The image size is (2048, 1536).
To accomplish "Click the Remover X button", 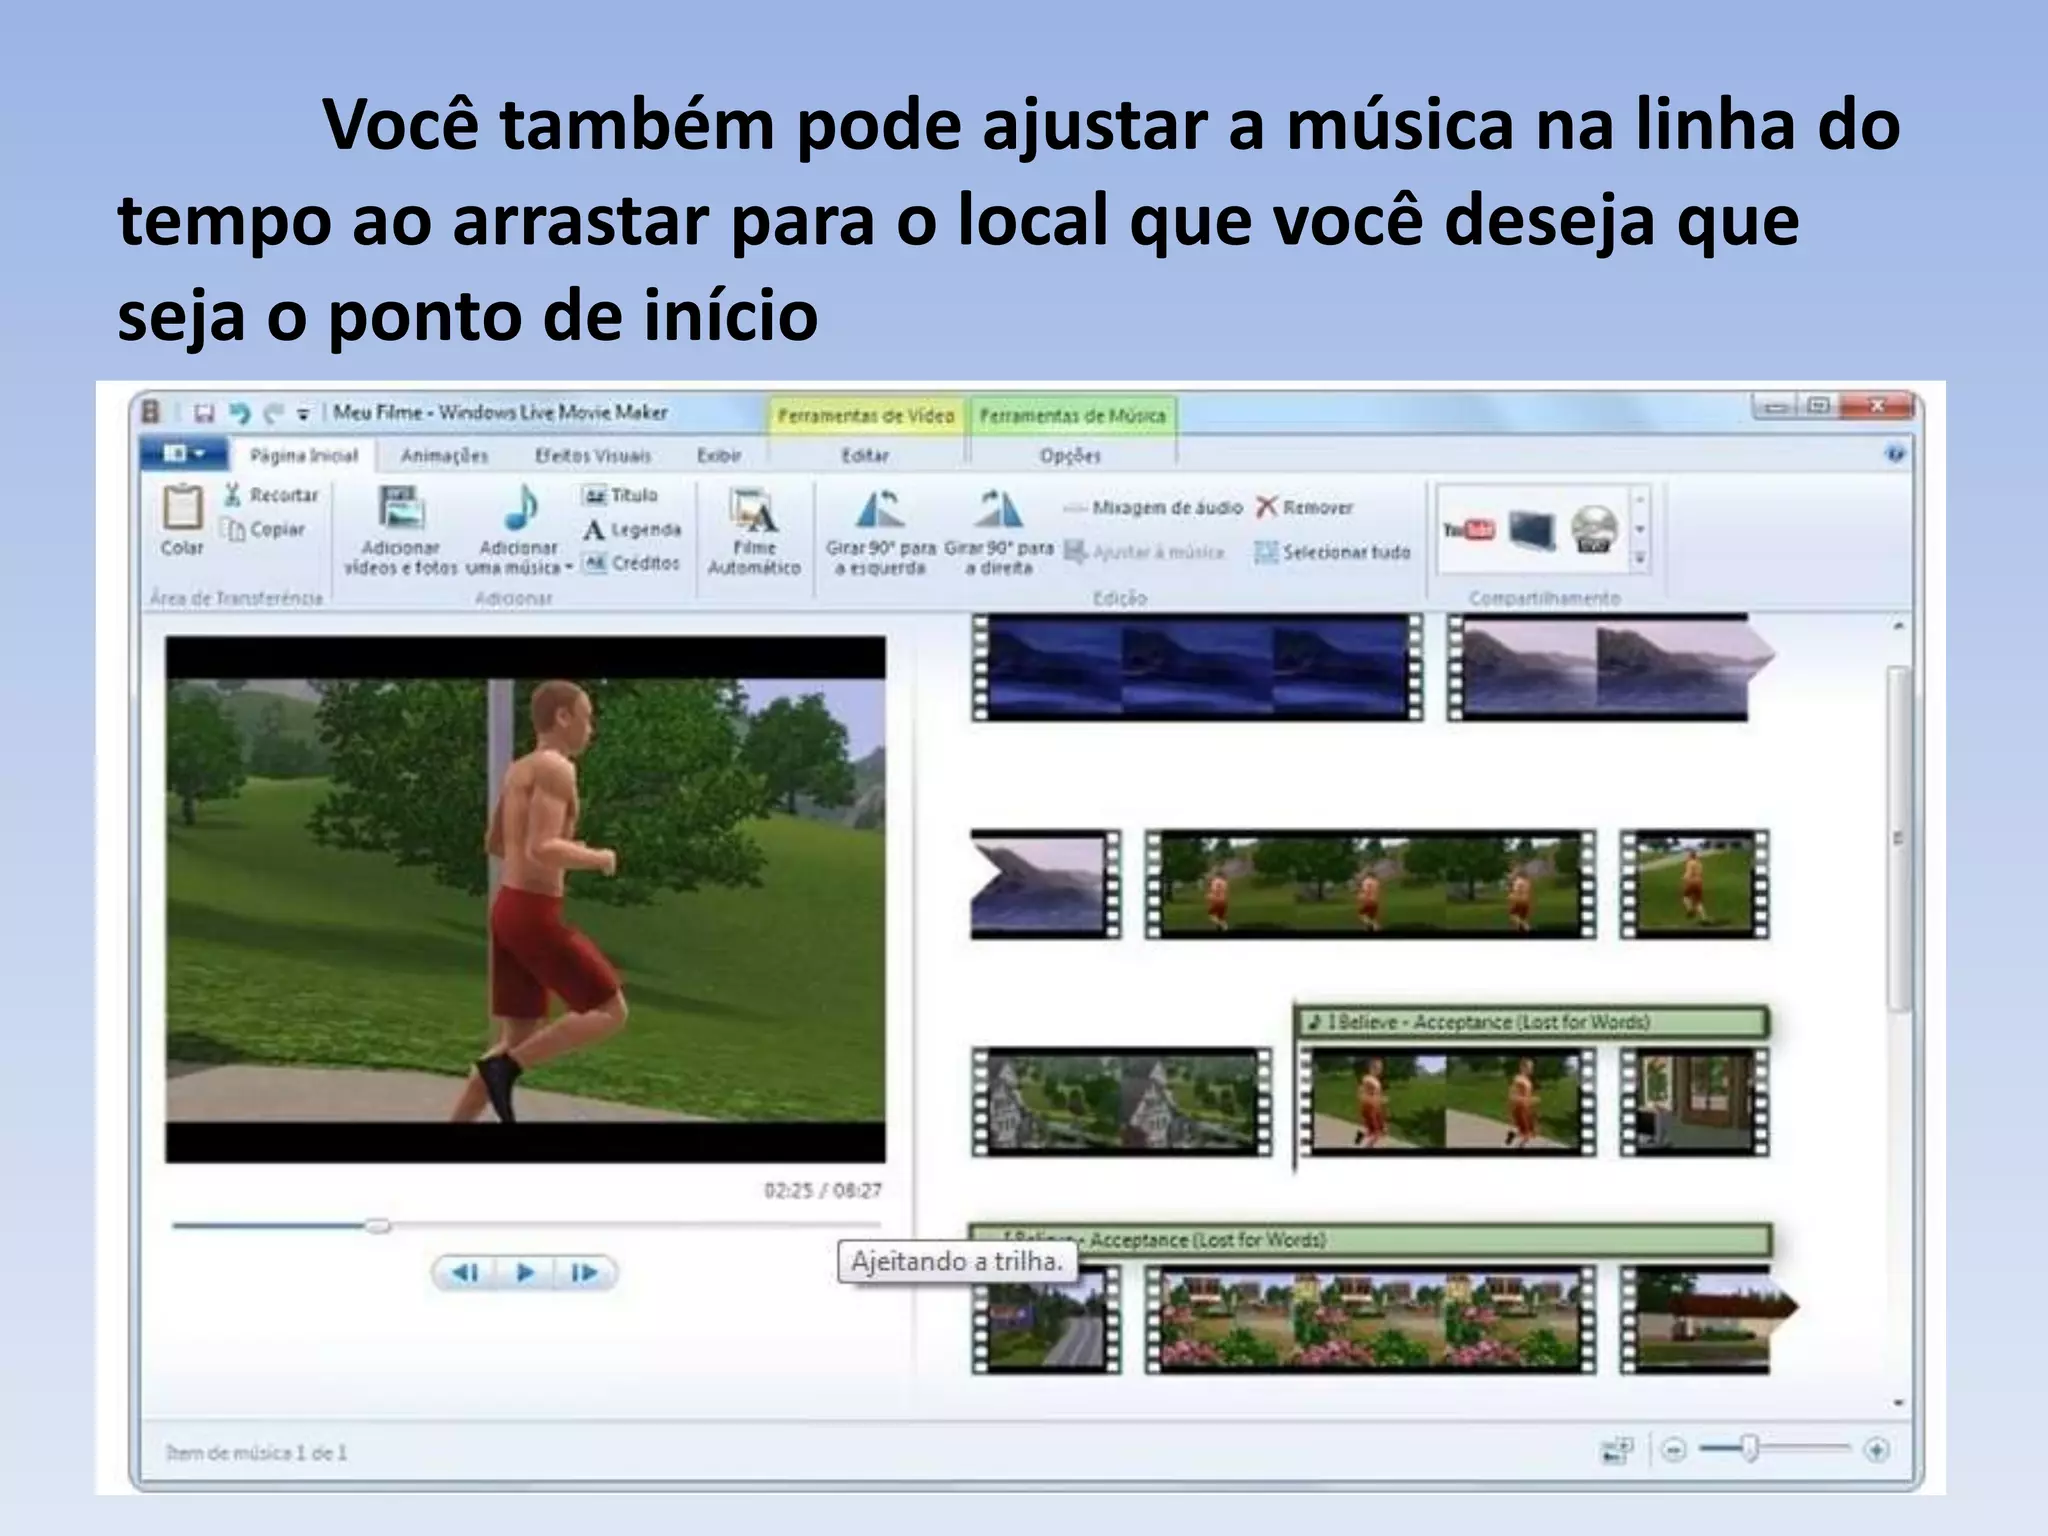I will pyautogui.click(x=1305, y=508).
